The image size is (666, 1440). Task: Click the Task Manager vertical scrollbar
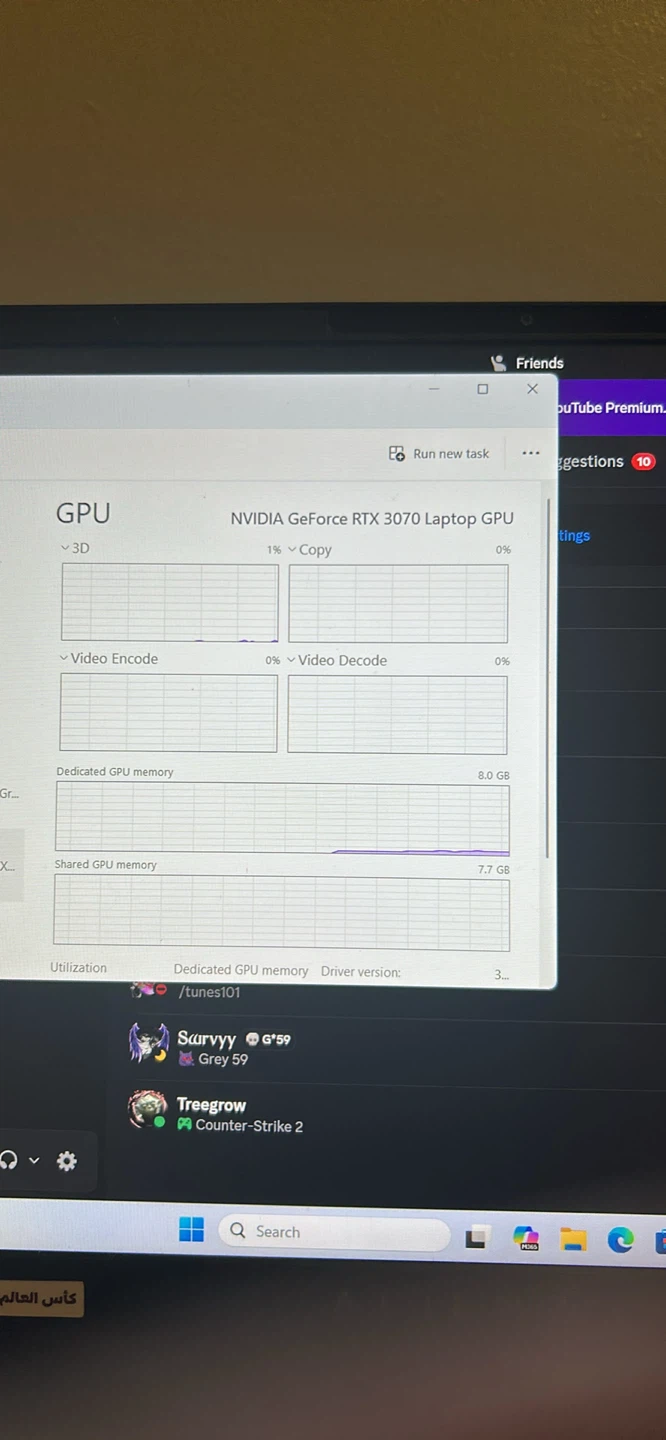[x=547, y=678]
